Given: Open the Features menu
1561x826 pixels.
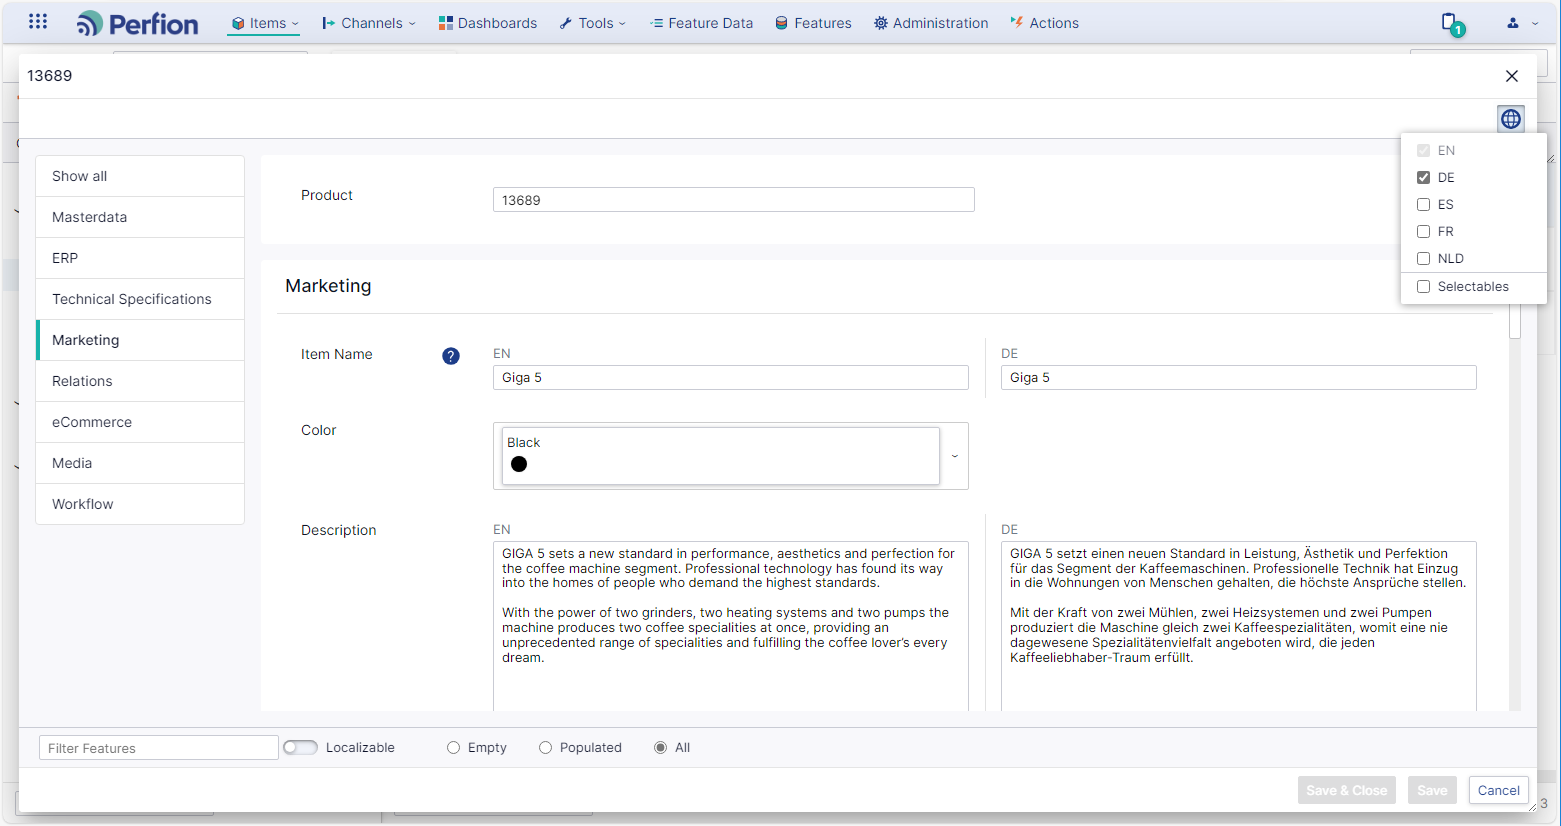Looking at the screenshot, I should [x=814, y=23].
